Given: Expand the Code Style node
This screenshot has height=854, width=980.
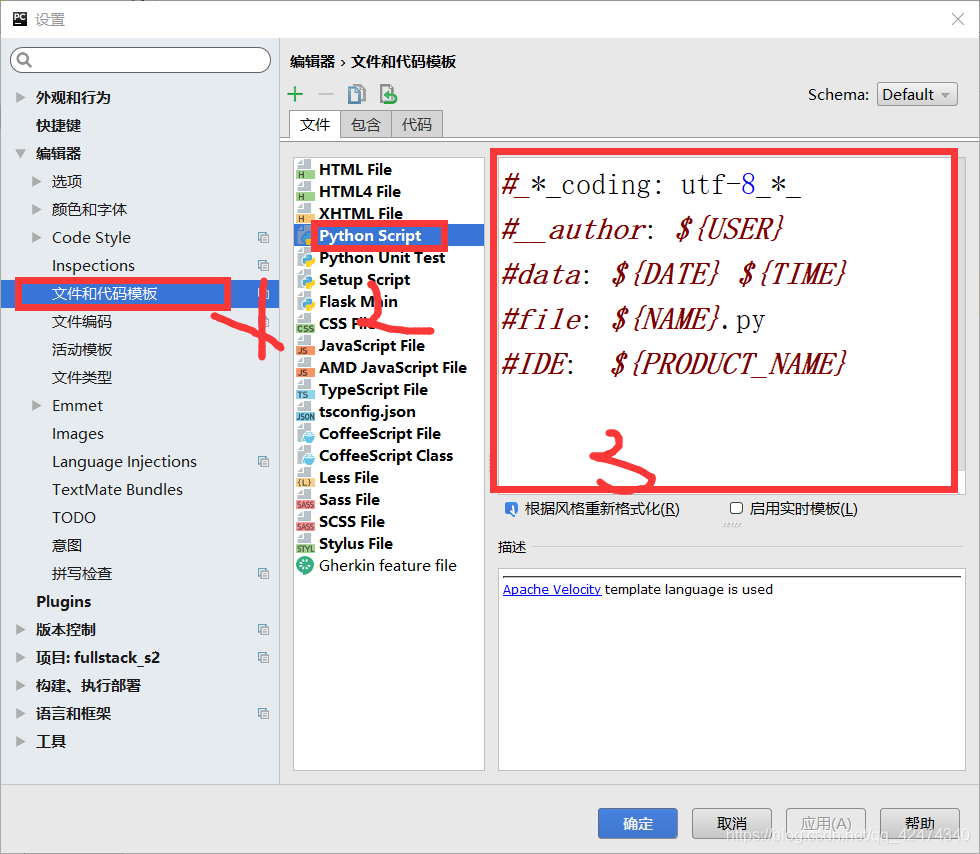Looking at the screenshot, I should coord(37,238).
